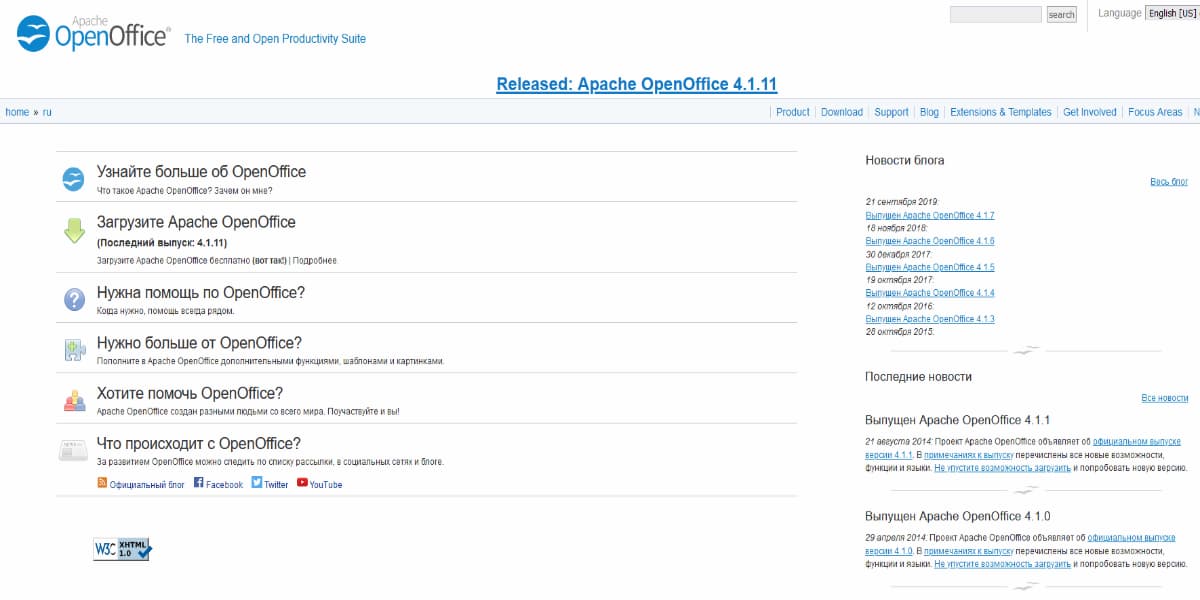
Task: Open the Extensions & Templates menu
Action: tap(1000, 111)
